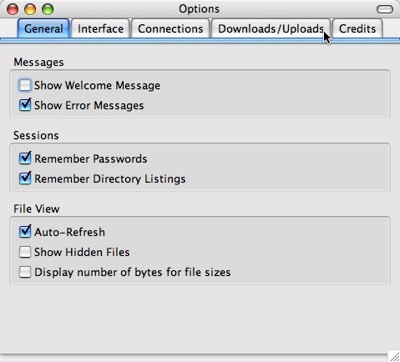Image resolution: width=400 pixels, height=362 pixels.
Task: Open the Connections tab
Action: [170, 29]
